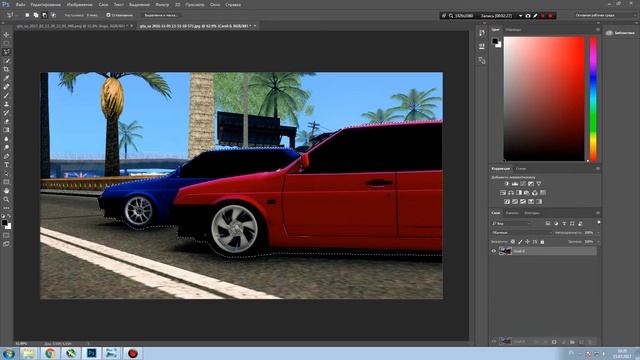Image resolution: width=640 pixels, height=360 pixels.
Task: Add an Invert adjustment layer
Action: [x=507, y=202]
